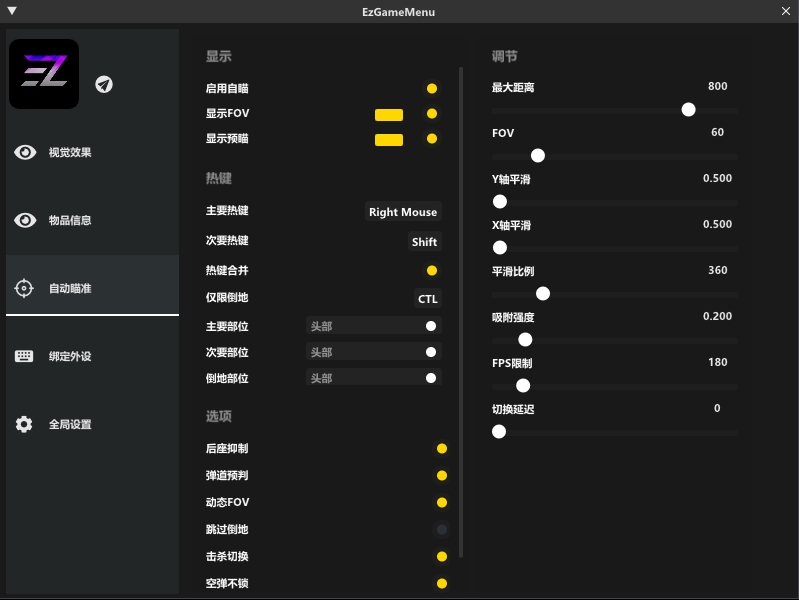Screen dimensions: 799x600
Task: Click the keyboard icon for 绑定外设
Action: pos(25,356)
